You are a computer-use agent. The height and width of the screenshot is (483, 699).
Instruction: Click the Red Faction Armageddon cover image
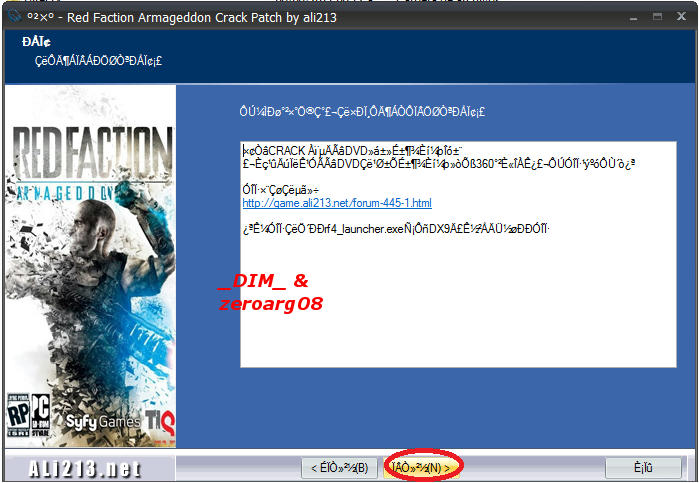(x=90, y=266)
